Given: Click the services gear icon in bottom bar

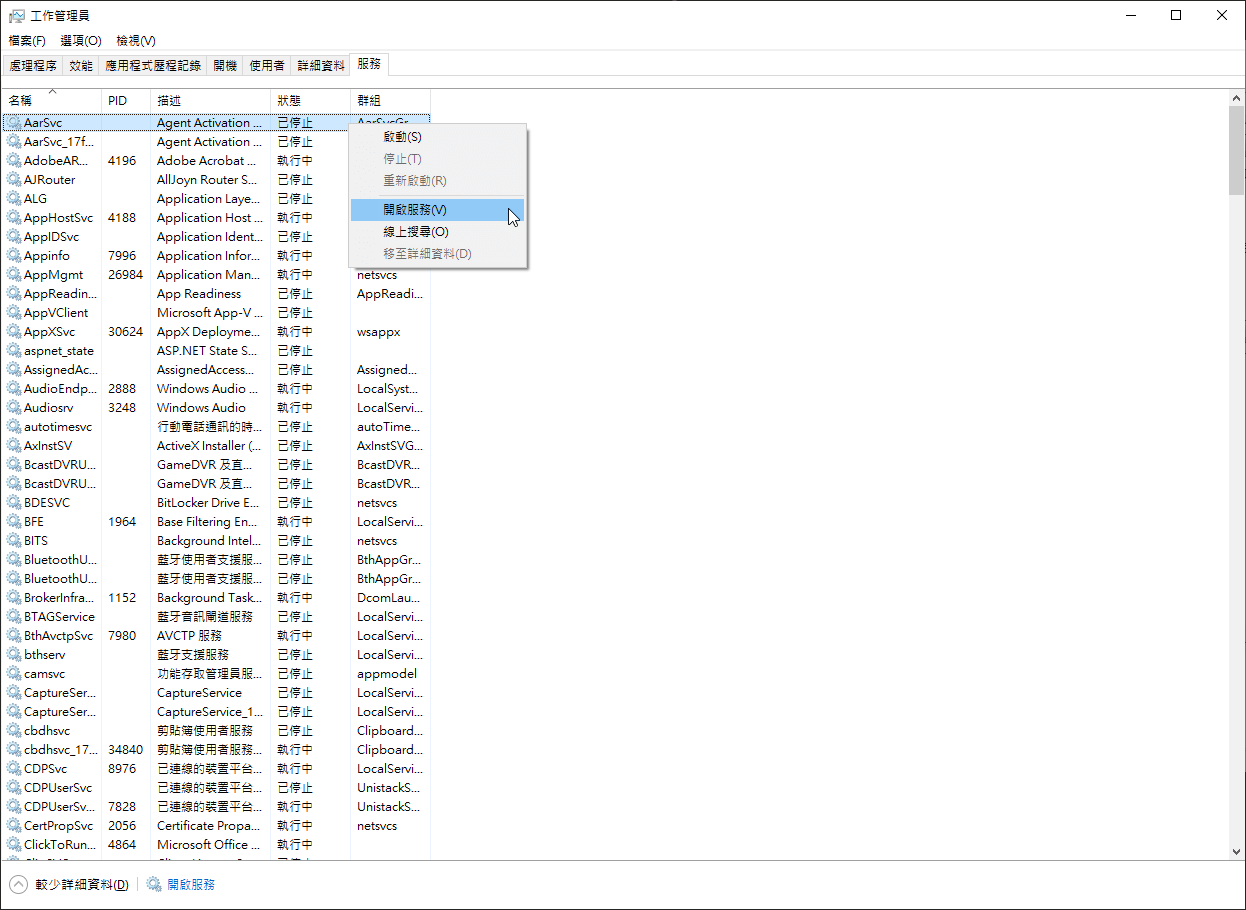Looking at the screenshot, I should coord(154,885).
